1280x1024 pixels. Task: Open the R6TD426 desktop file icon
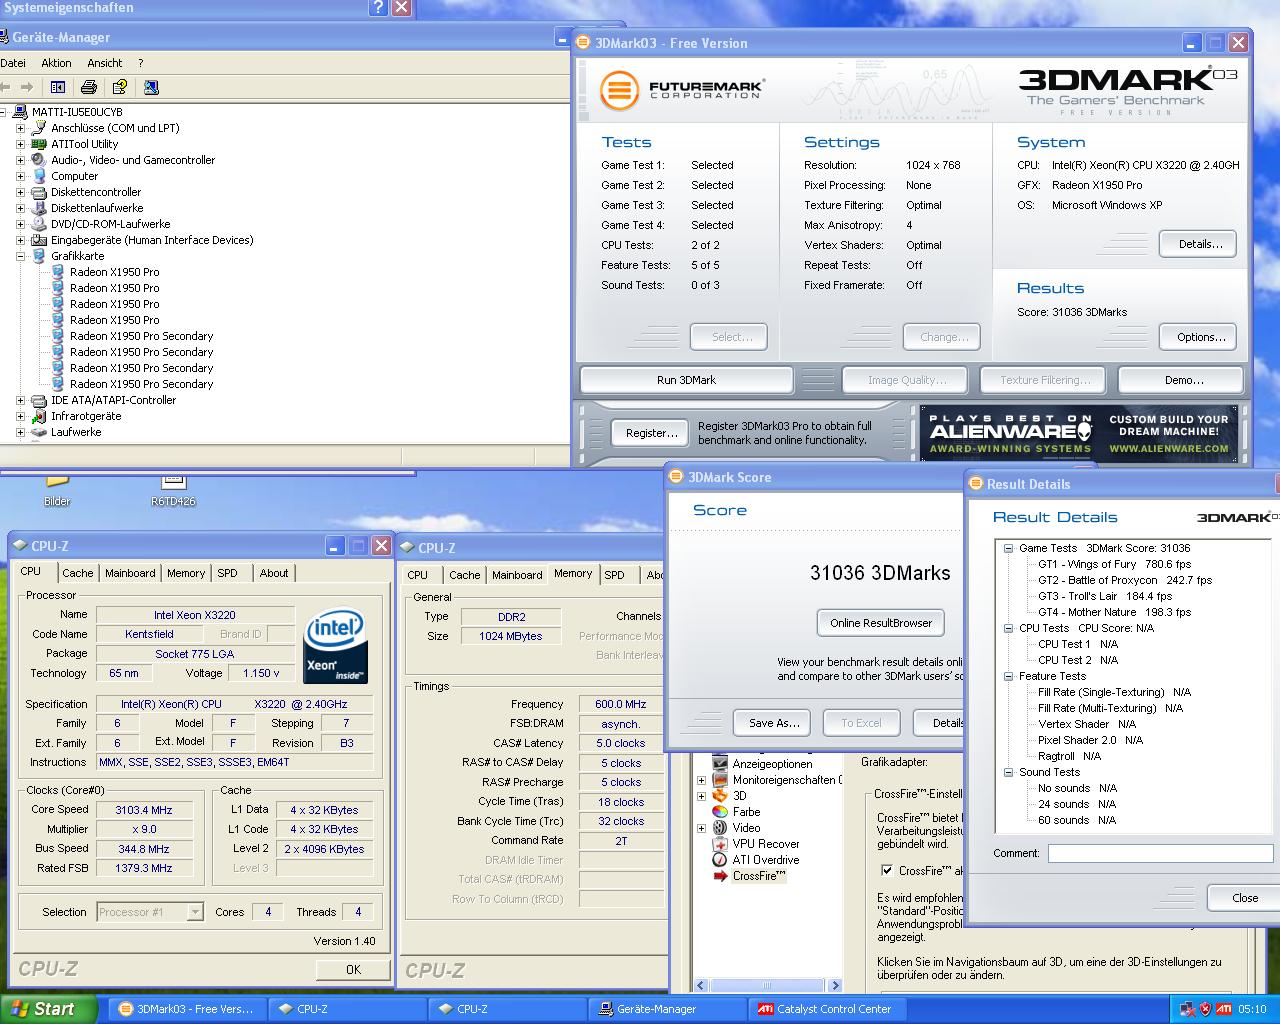coord(173,490)
